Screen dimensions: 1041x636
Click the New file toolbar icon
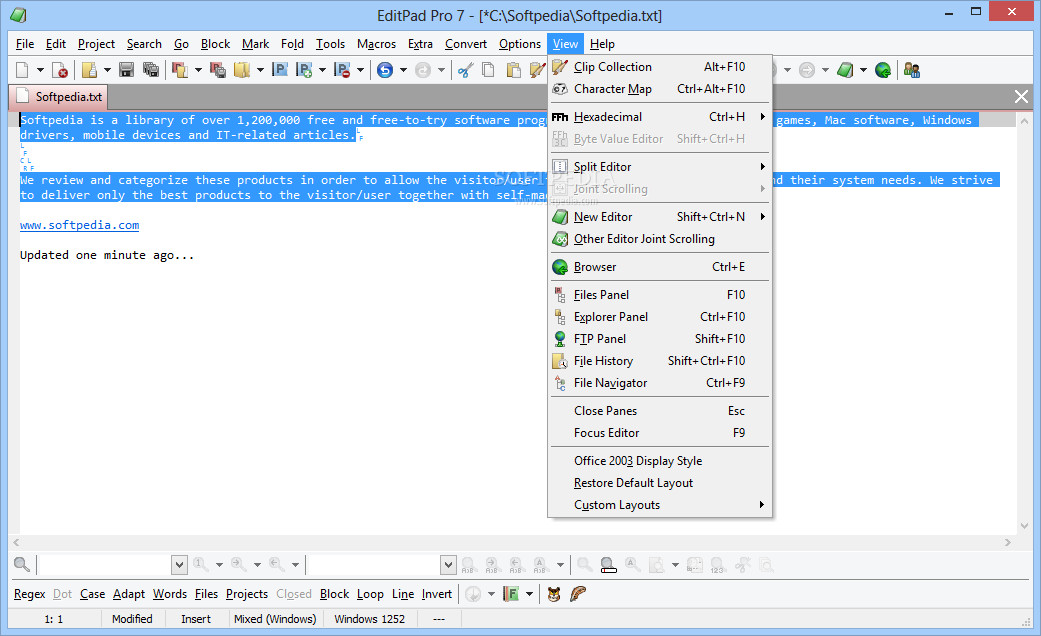pos(23,70)
